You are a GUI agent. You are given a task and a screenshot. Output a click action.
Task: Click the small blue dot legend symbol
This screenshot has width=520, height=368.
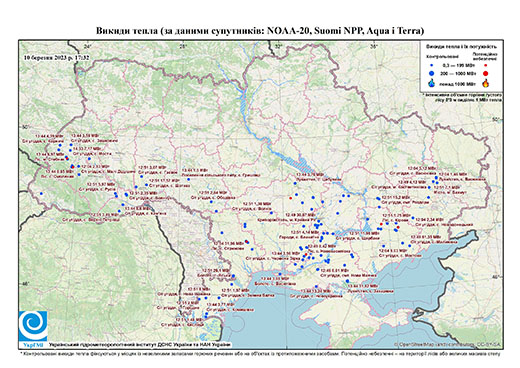(432, 65)
